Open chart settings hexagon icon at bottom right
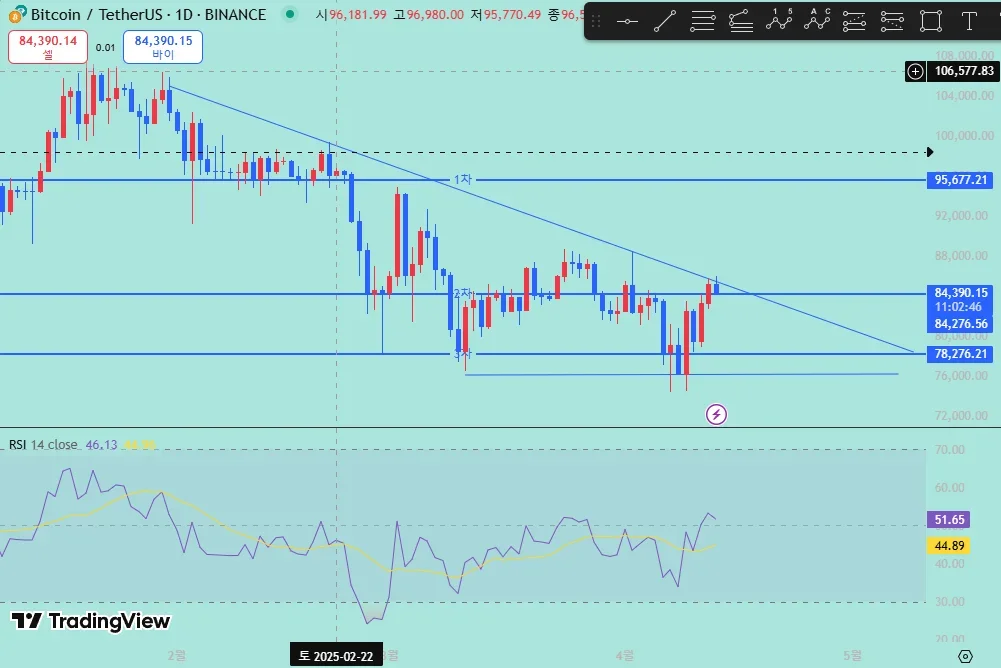Screen dimensions: 1001x668 coord(965,656)
